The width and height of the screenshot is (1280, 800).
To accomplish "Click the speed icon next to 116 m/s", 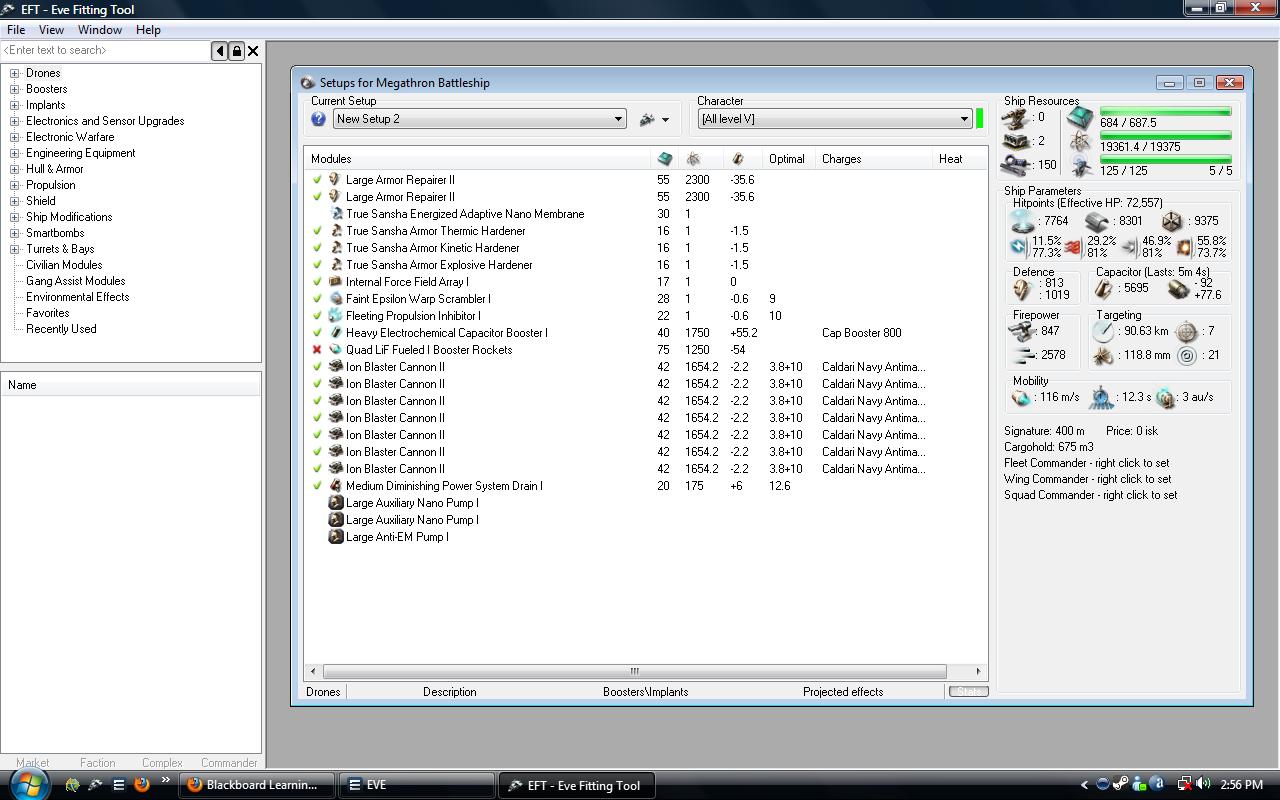I will [x=1021, y=398].
